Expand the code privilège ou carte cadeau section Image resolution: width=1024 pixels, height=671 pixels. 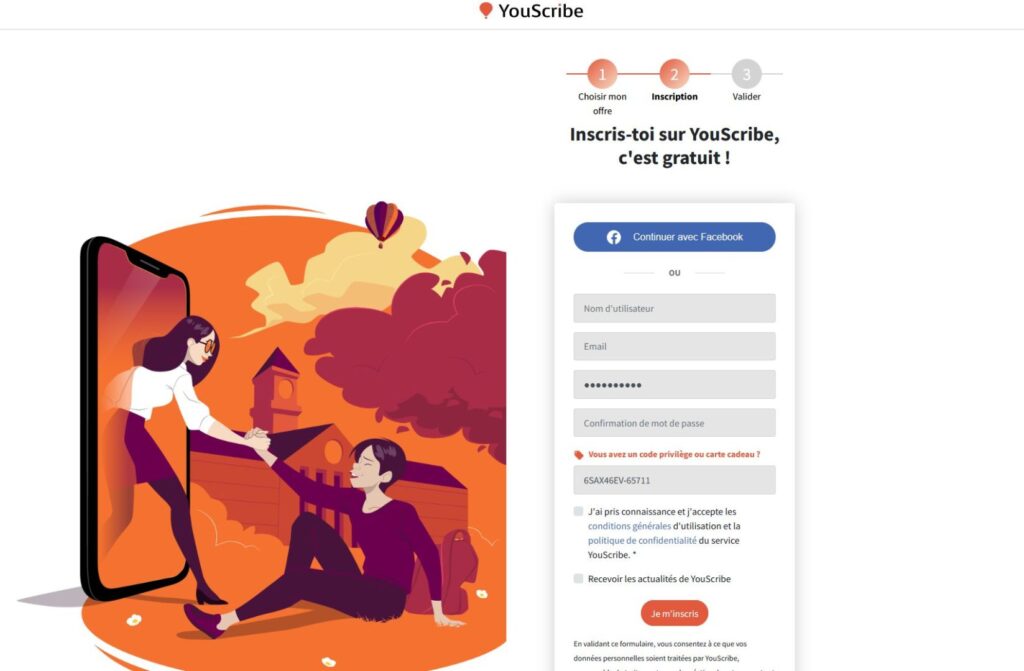point(674,454)
